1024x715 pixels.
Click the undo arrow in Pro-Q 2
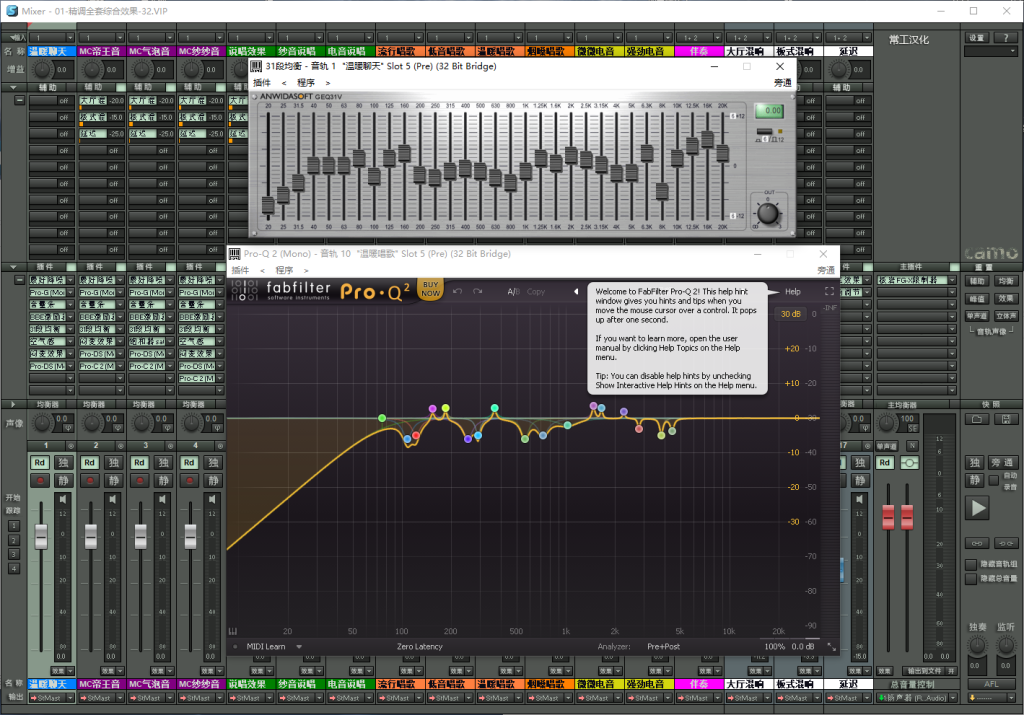[x=458, y=291]
